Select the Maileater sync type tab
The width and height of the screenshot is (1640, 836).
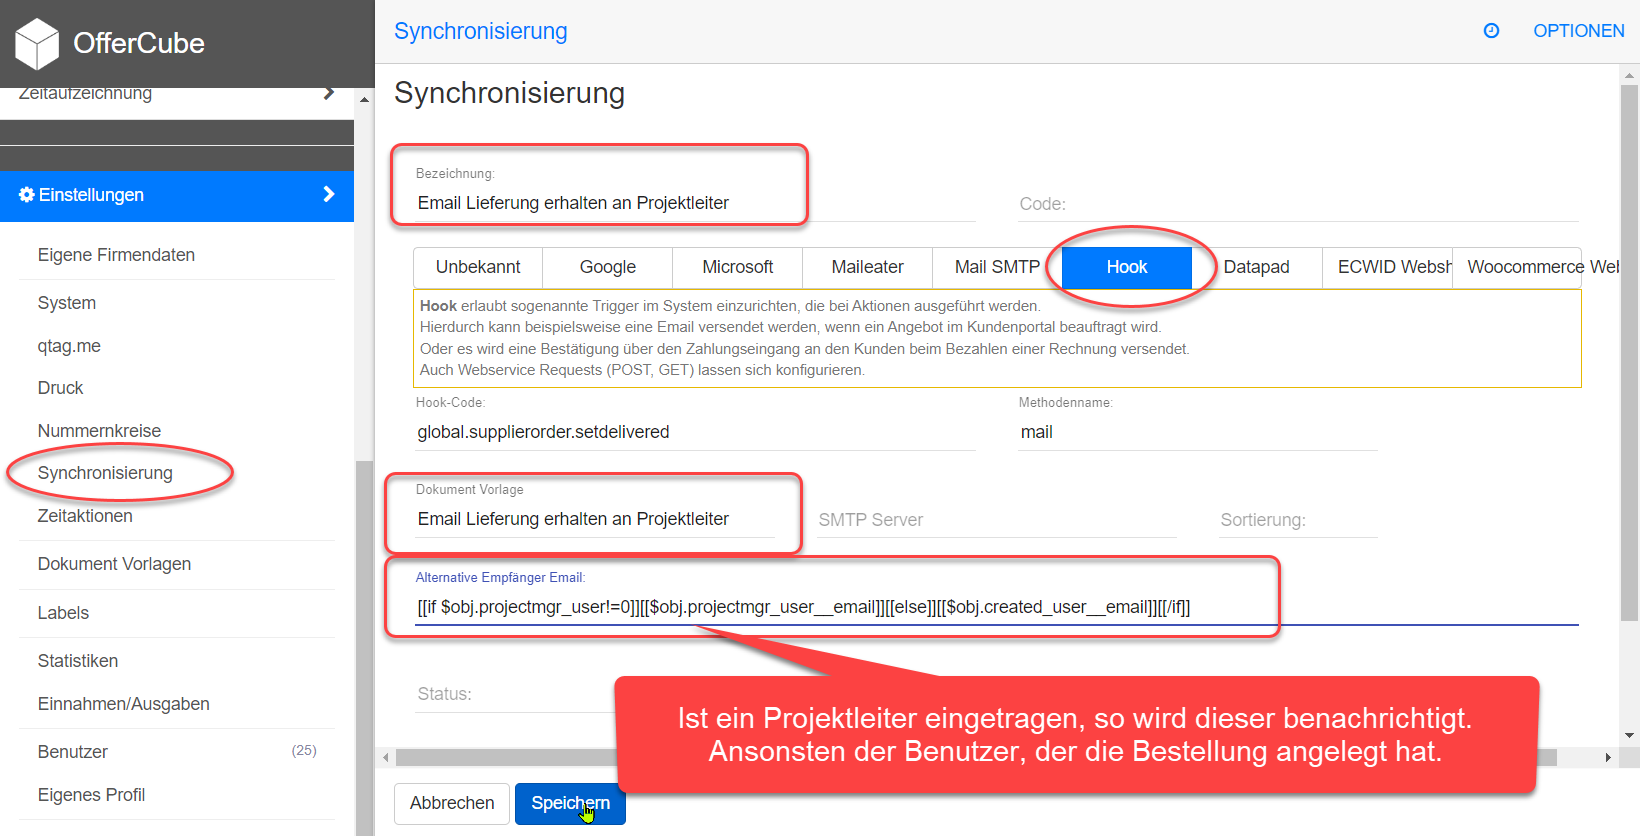click(868, 267)
